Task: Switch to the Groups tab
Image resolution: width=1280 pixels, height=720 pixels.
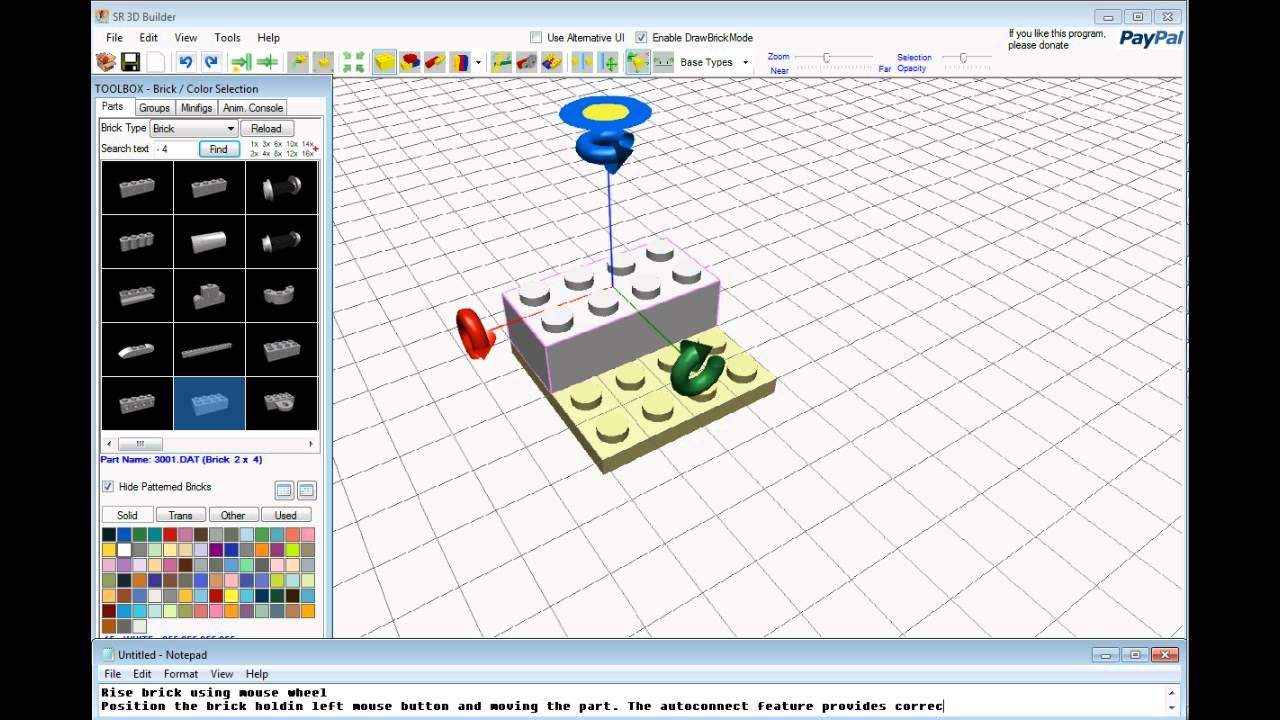Action: pos(154,108)
